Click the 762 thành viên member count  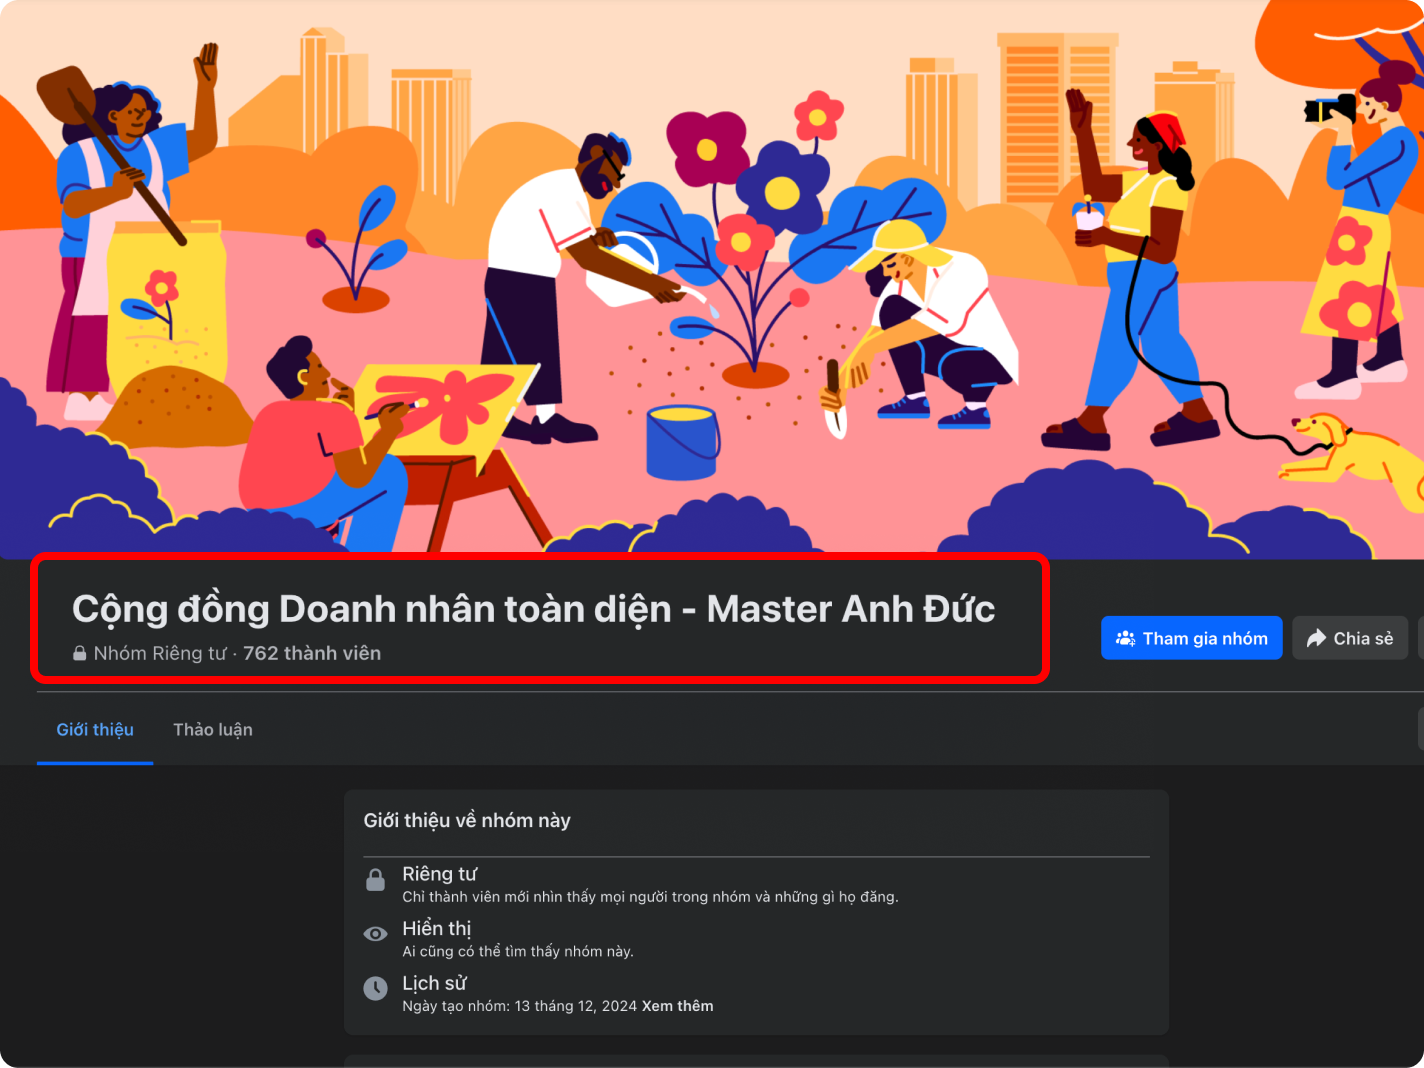tap(312, 653)
